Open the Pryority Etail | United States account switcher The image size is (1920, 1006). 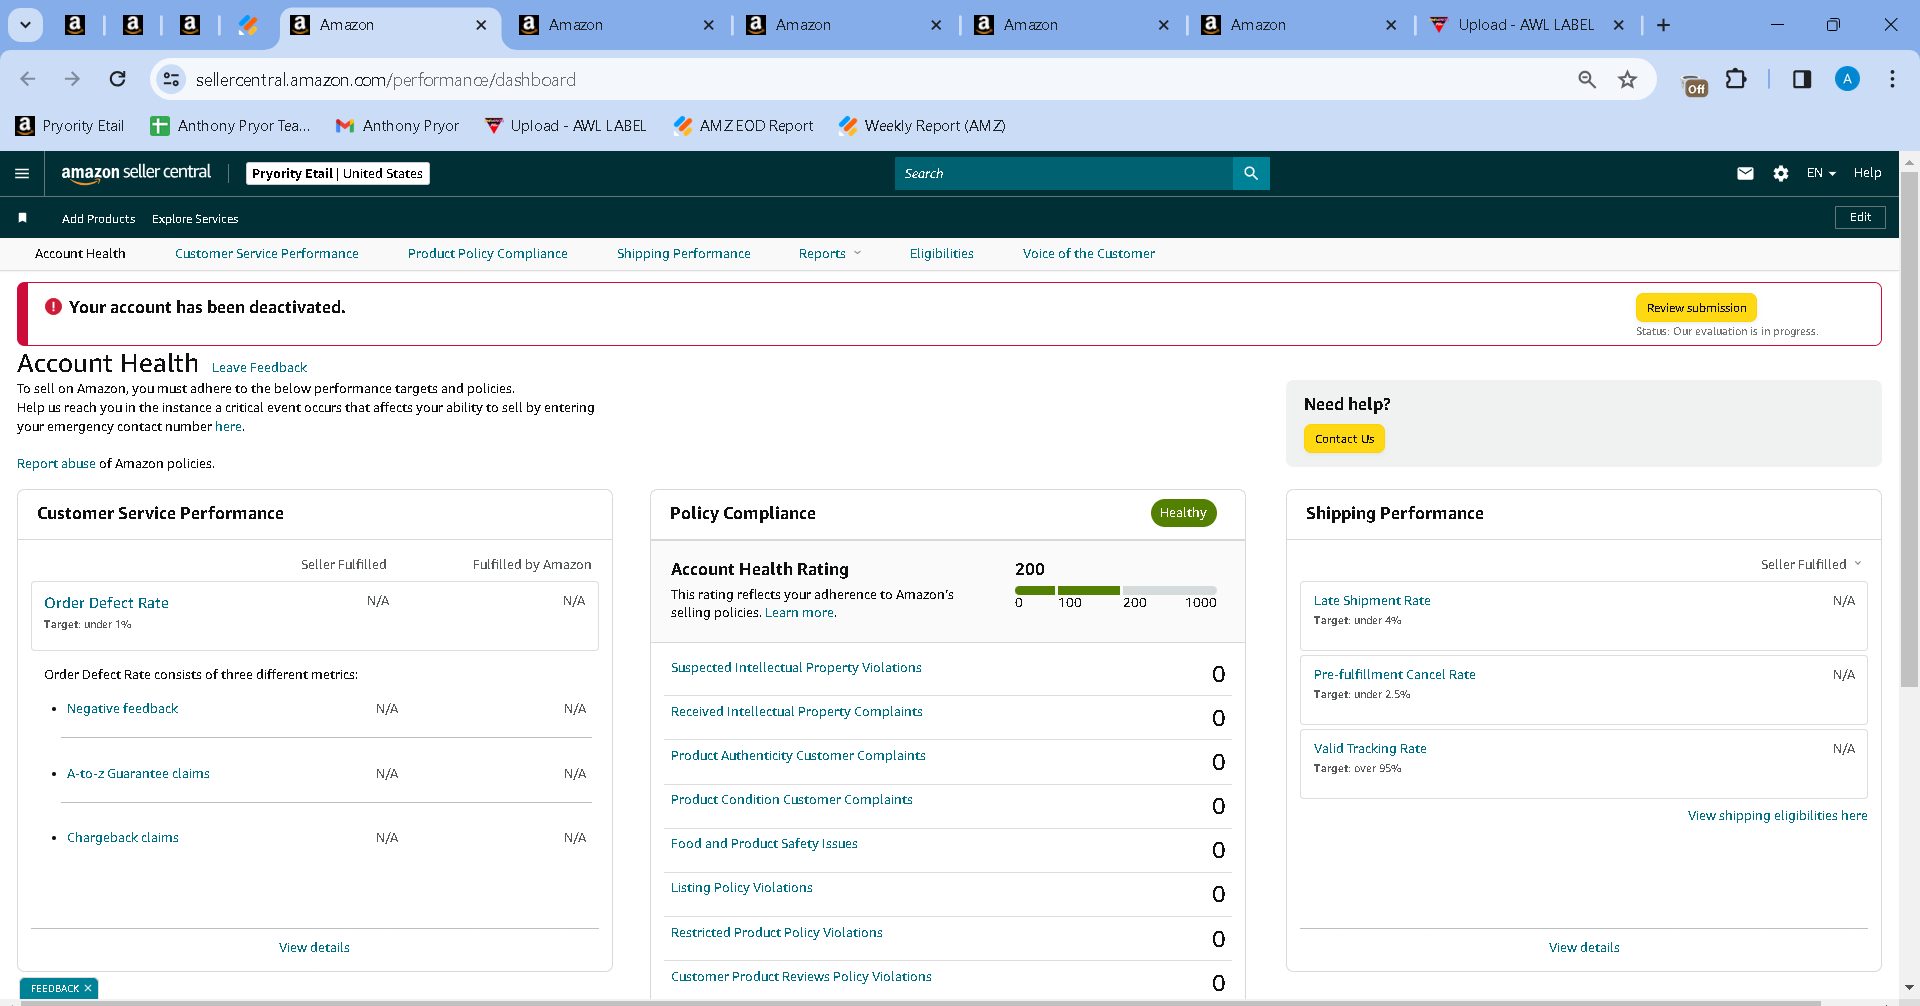click(338, 173)
